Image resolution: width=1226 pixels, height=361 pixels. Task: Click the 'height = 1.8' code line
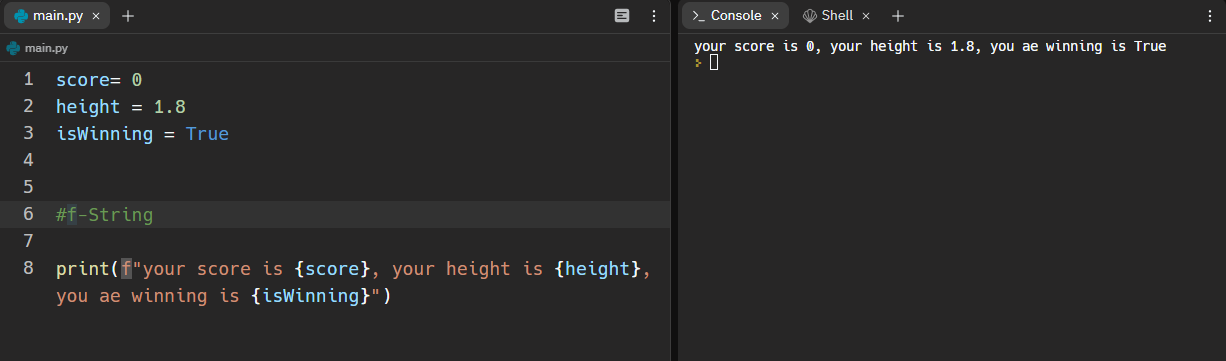(121, 106)
